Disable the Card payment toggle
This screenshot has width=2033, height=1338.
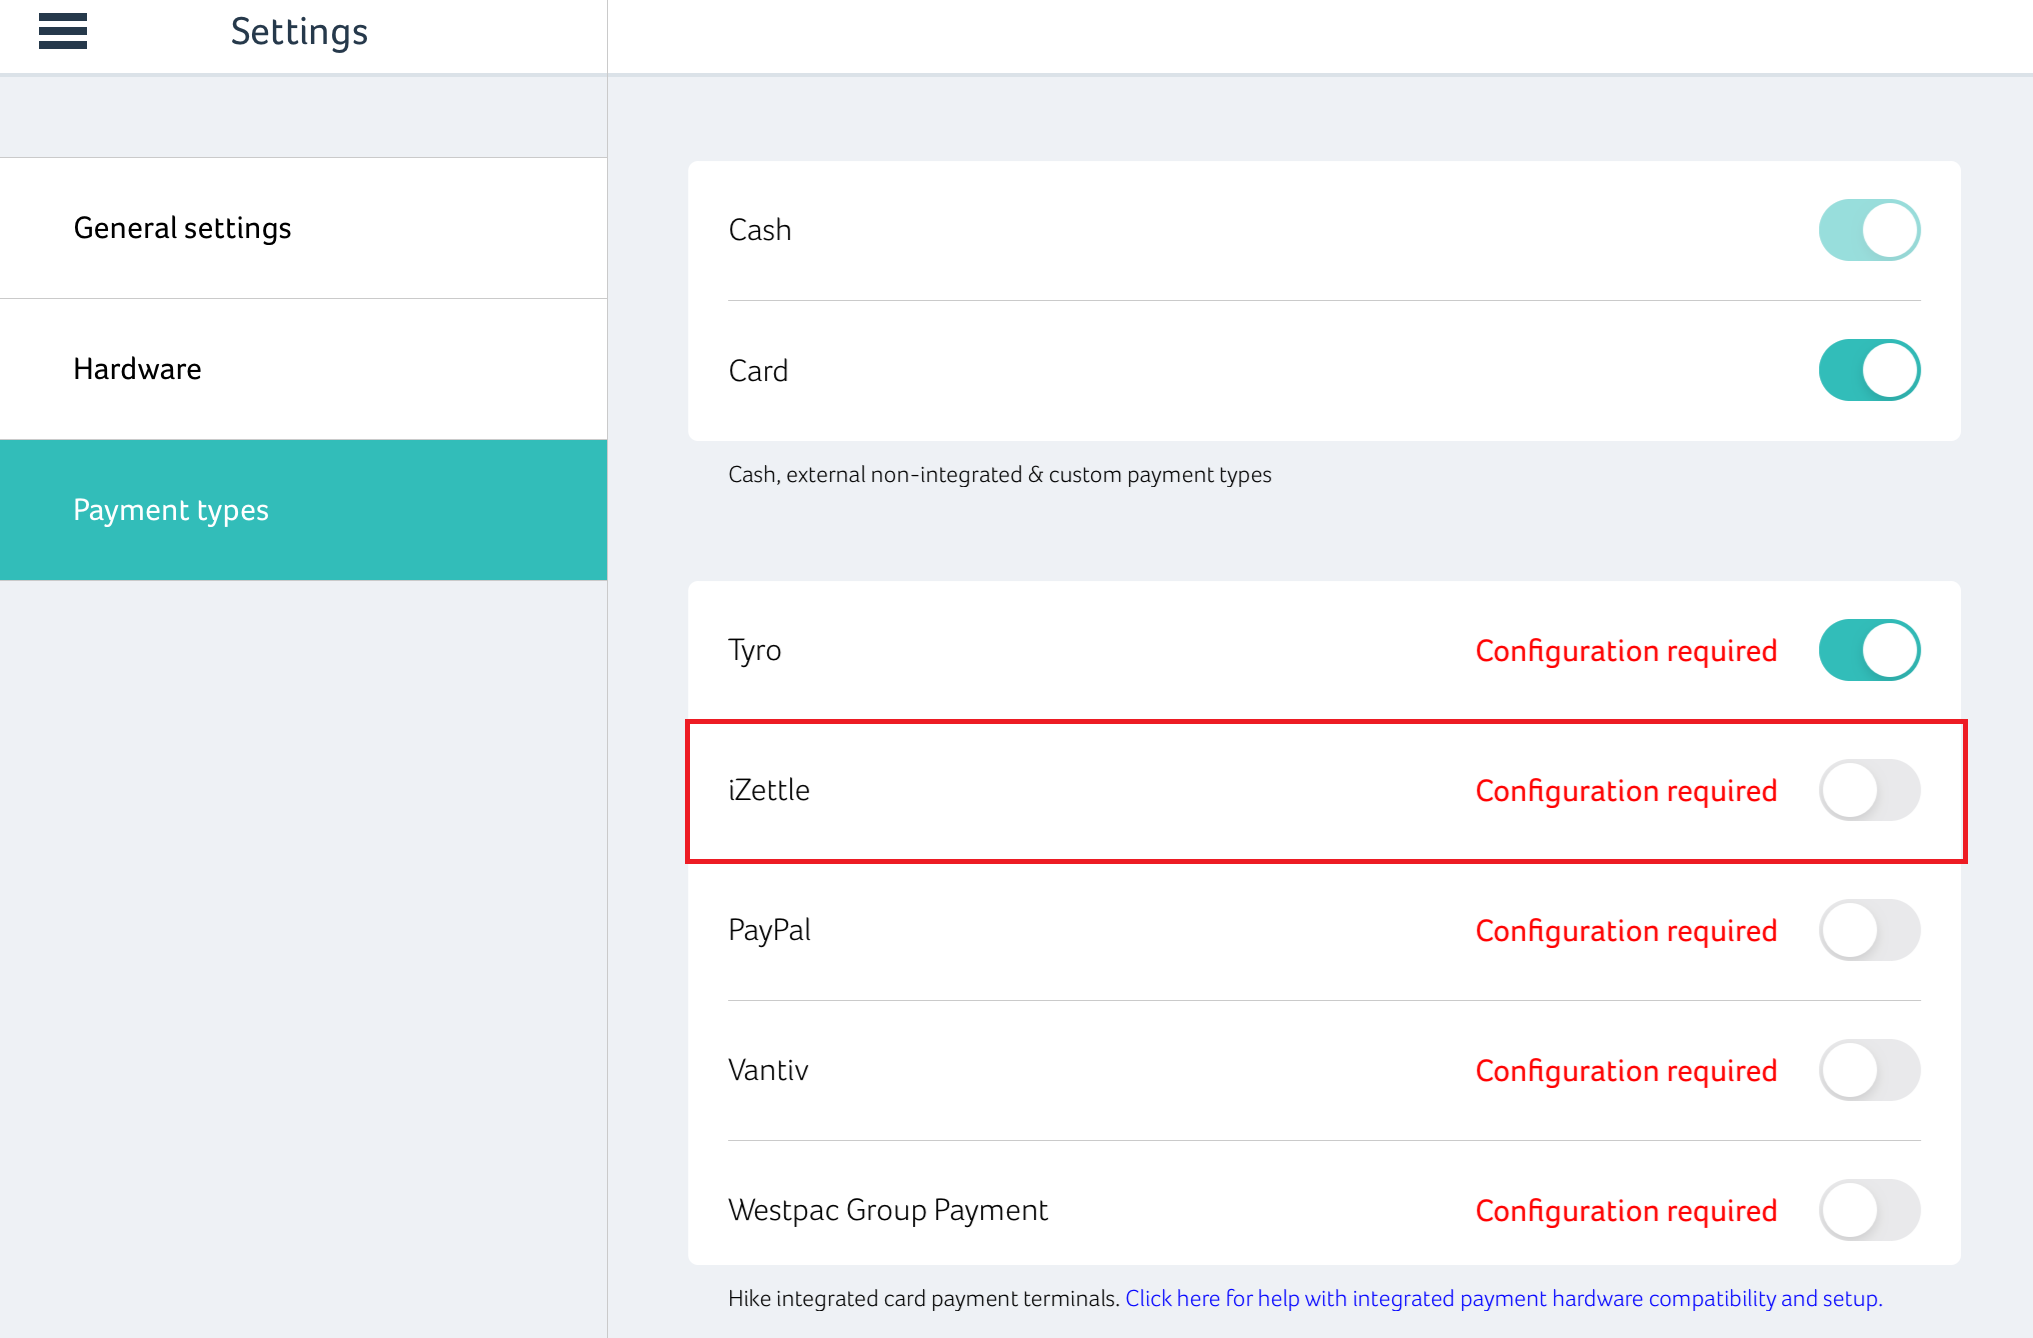(1868, 370)
